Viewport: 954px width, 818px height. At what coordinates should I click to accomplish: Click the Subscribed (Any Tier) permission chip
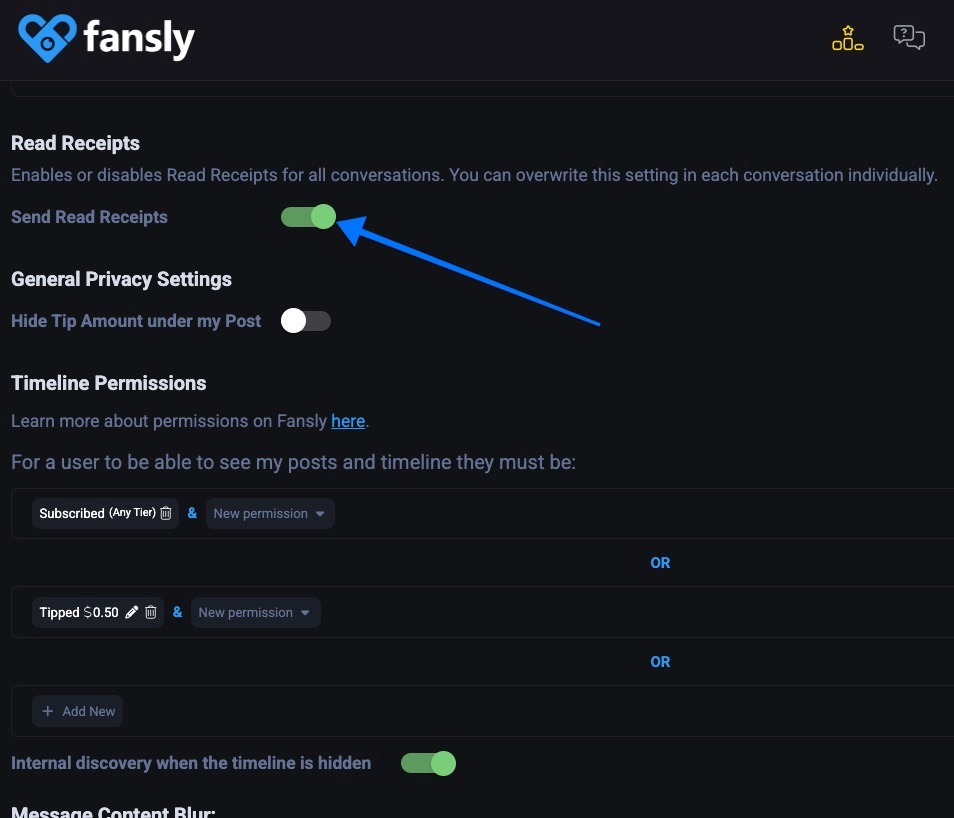[x=95, y=513]
